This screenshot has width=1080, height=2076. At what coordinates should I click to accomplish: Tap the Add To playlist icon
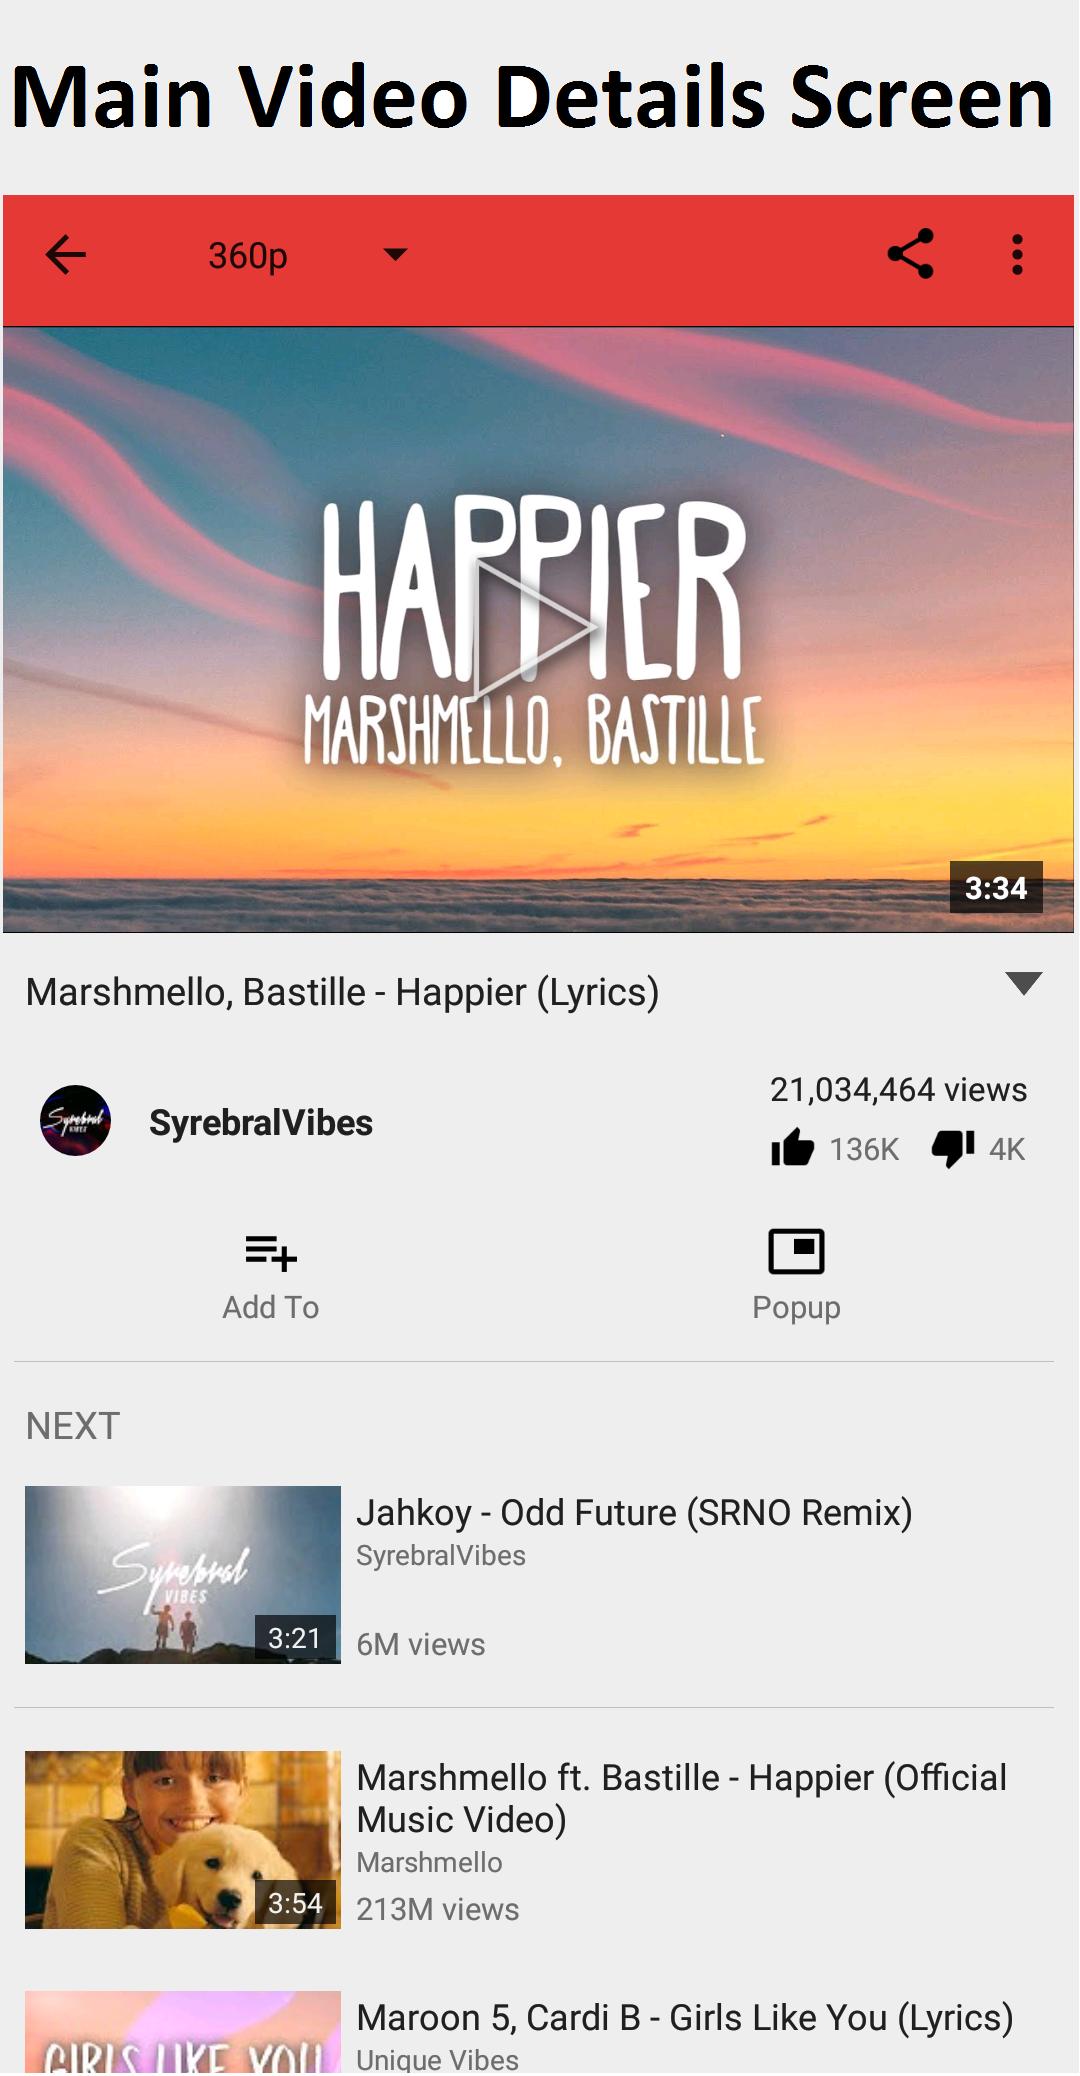[271, 1252]
